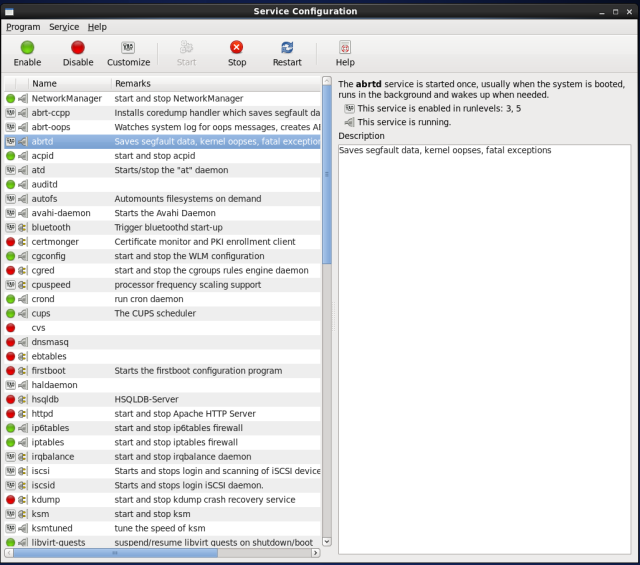Click the green status icon for cups

[11, 313]
